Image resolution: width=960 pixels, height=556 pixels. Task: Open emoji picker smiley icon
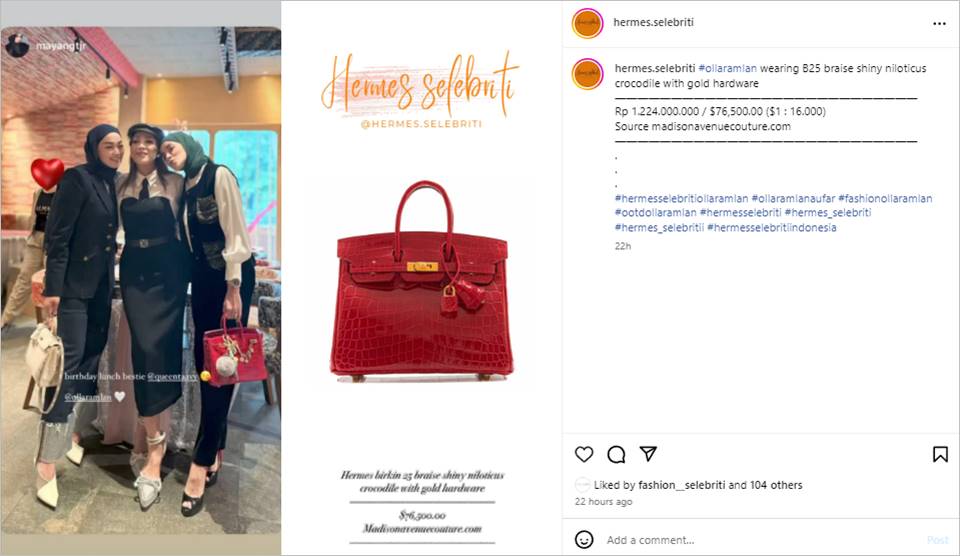pyautogui.click(x=584, y=539)
